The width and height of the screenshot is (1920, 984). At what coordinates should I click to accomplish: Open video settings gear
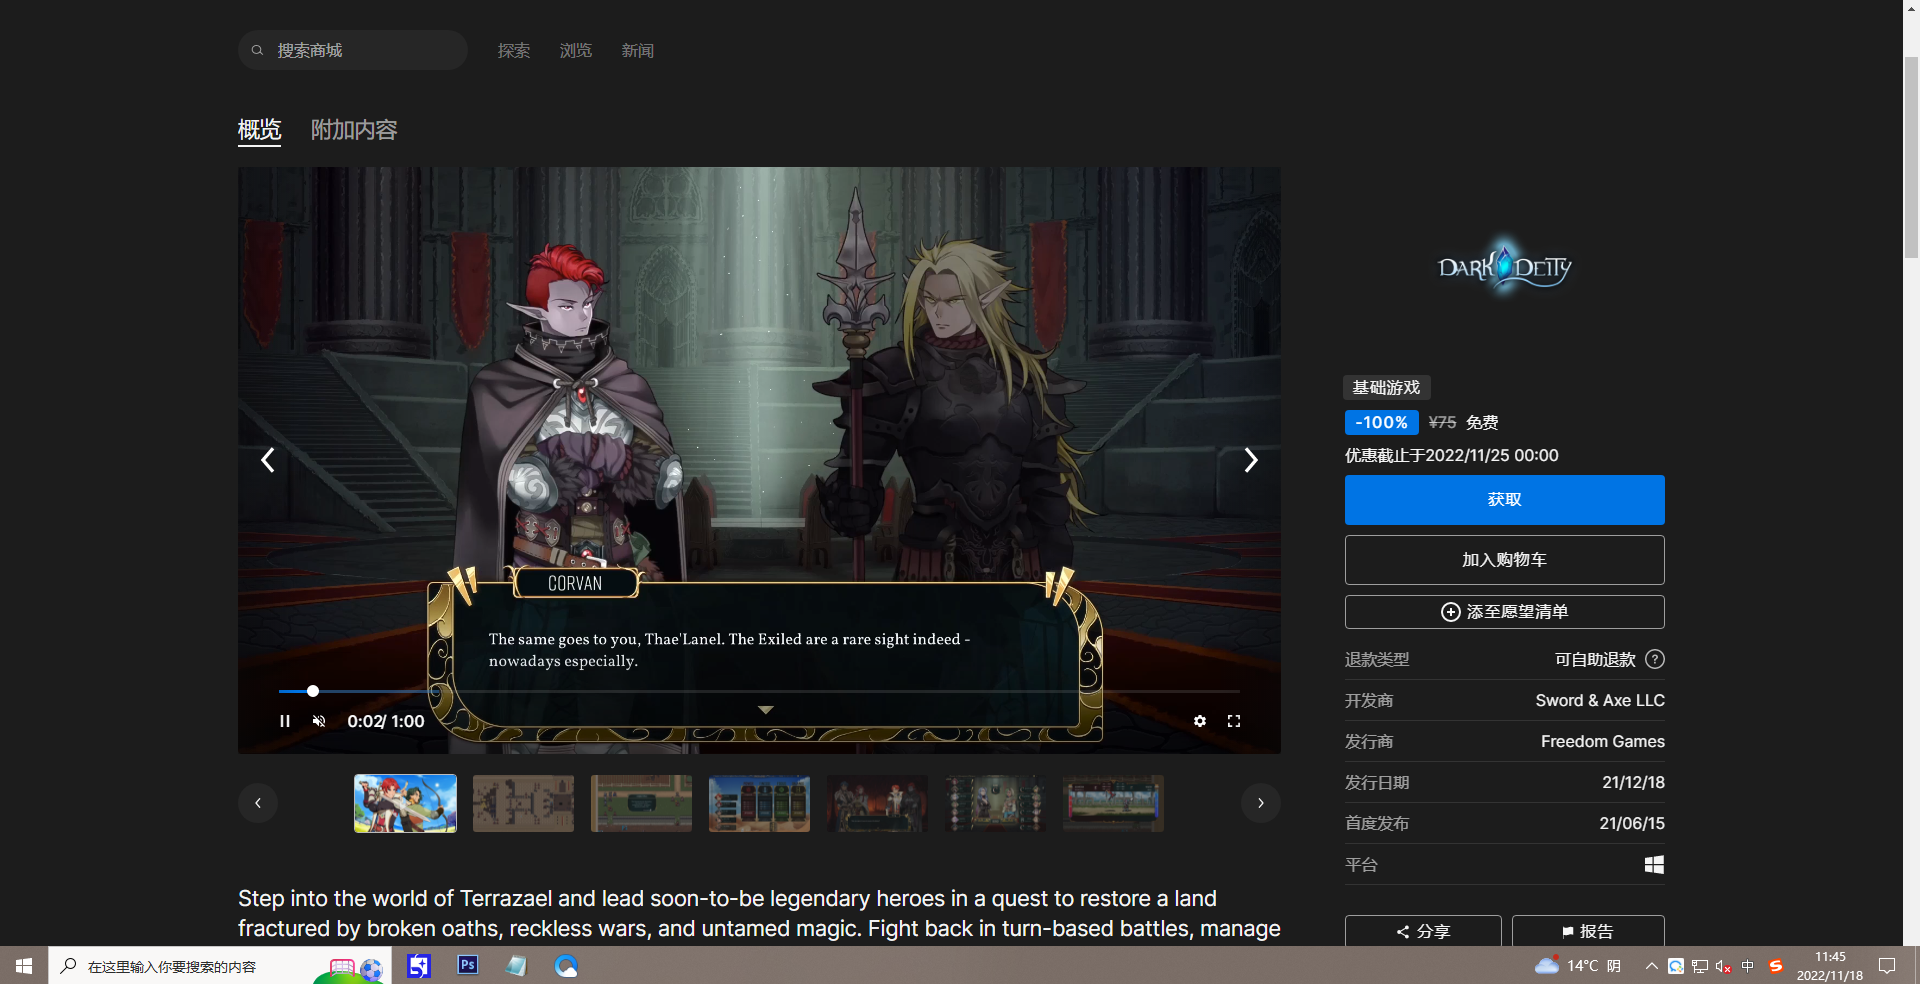[x=1200, y=721]
